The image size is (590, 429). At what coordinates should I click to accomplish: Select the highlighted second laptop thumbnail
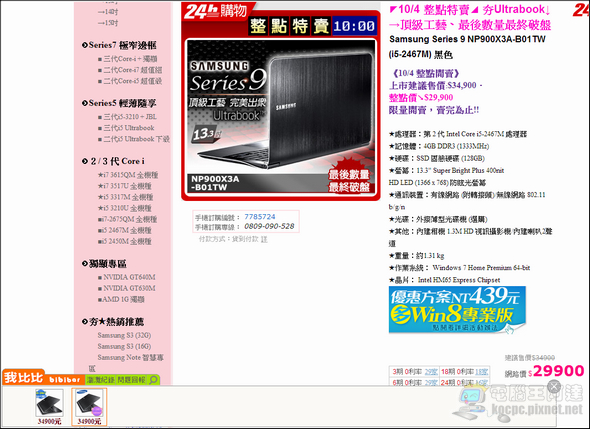pyautogui.click(x=89, y=408)
